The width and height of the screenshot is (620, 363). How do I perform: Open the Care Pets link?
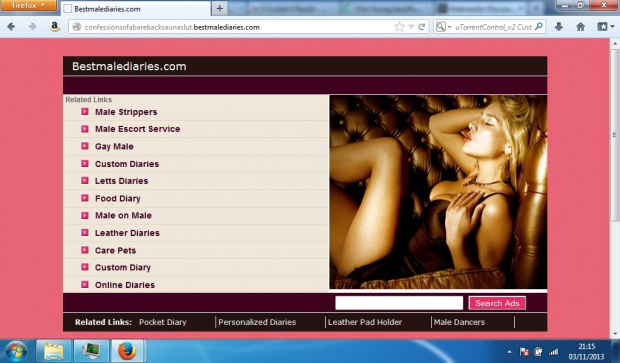tap(115, 250)
